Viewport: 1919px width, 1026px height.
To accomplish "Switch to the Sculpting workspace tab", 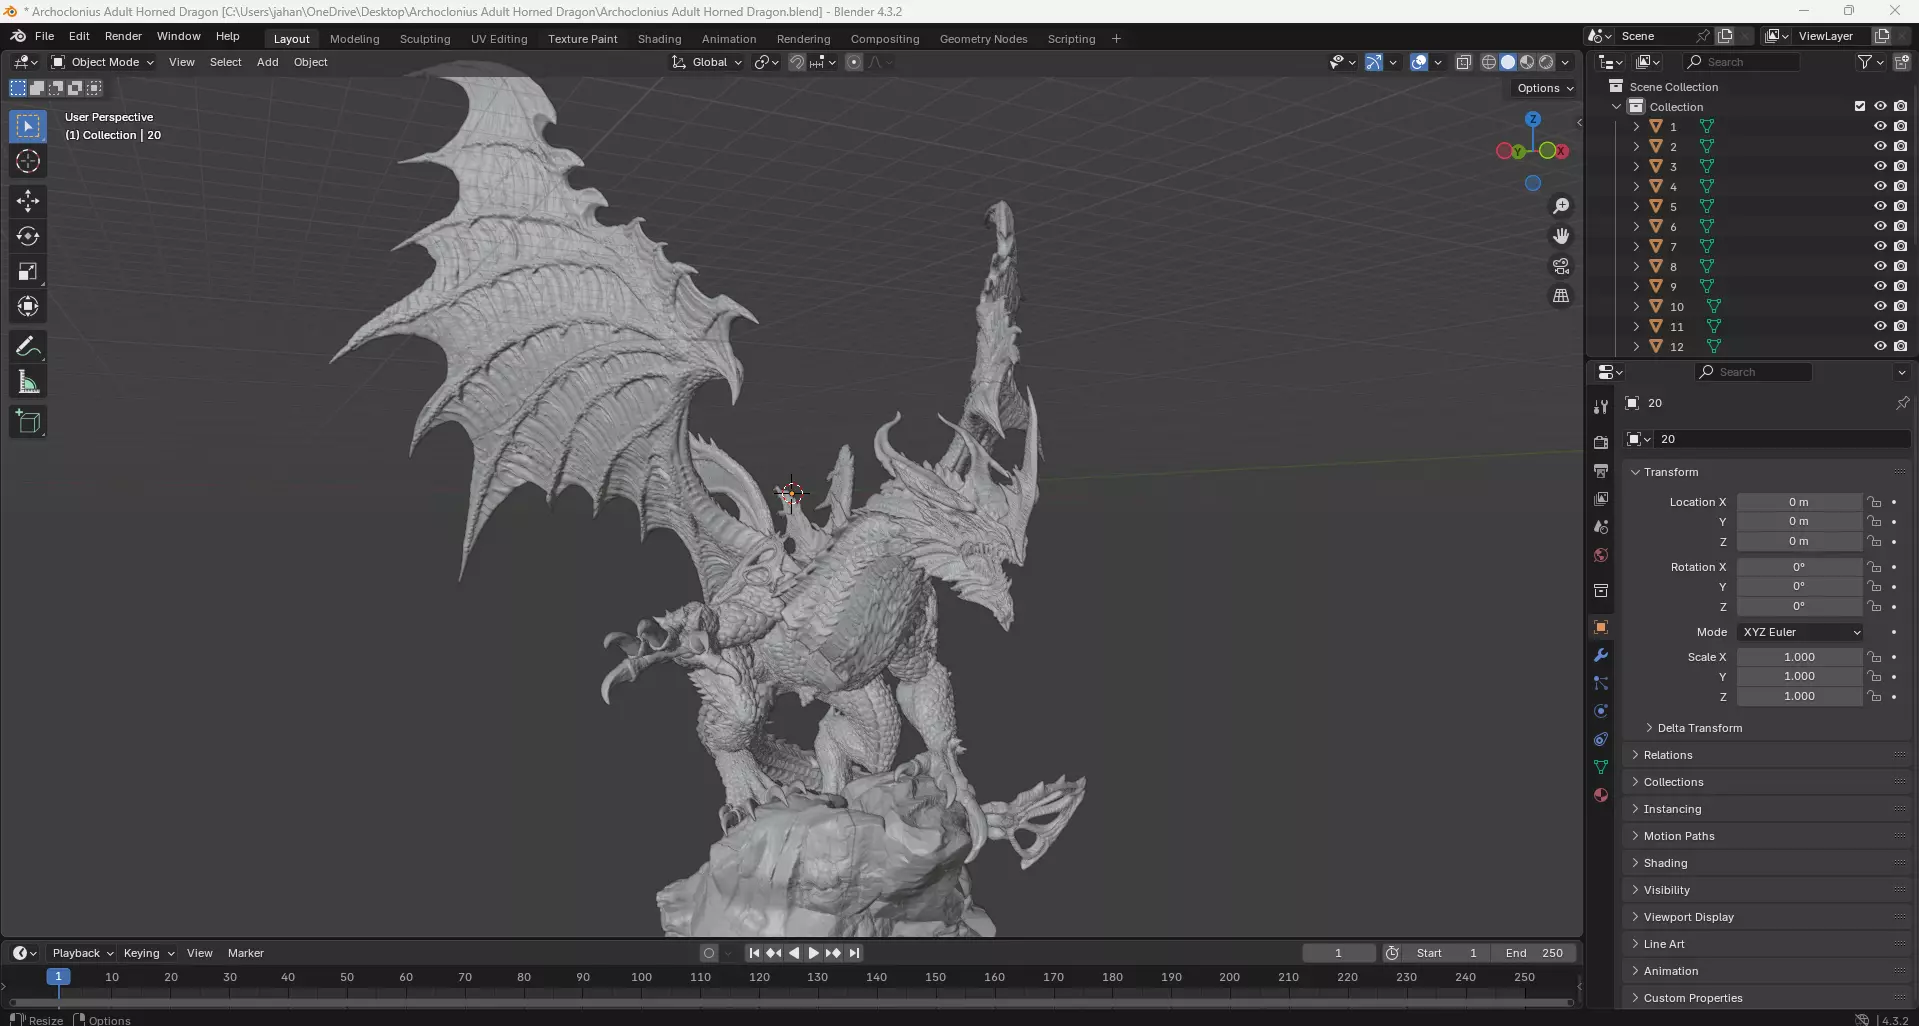I will (x=425, y=39).
